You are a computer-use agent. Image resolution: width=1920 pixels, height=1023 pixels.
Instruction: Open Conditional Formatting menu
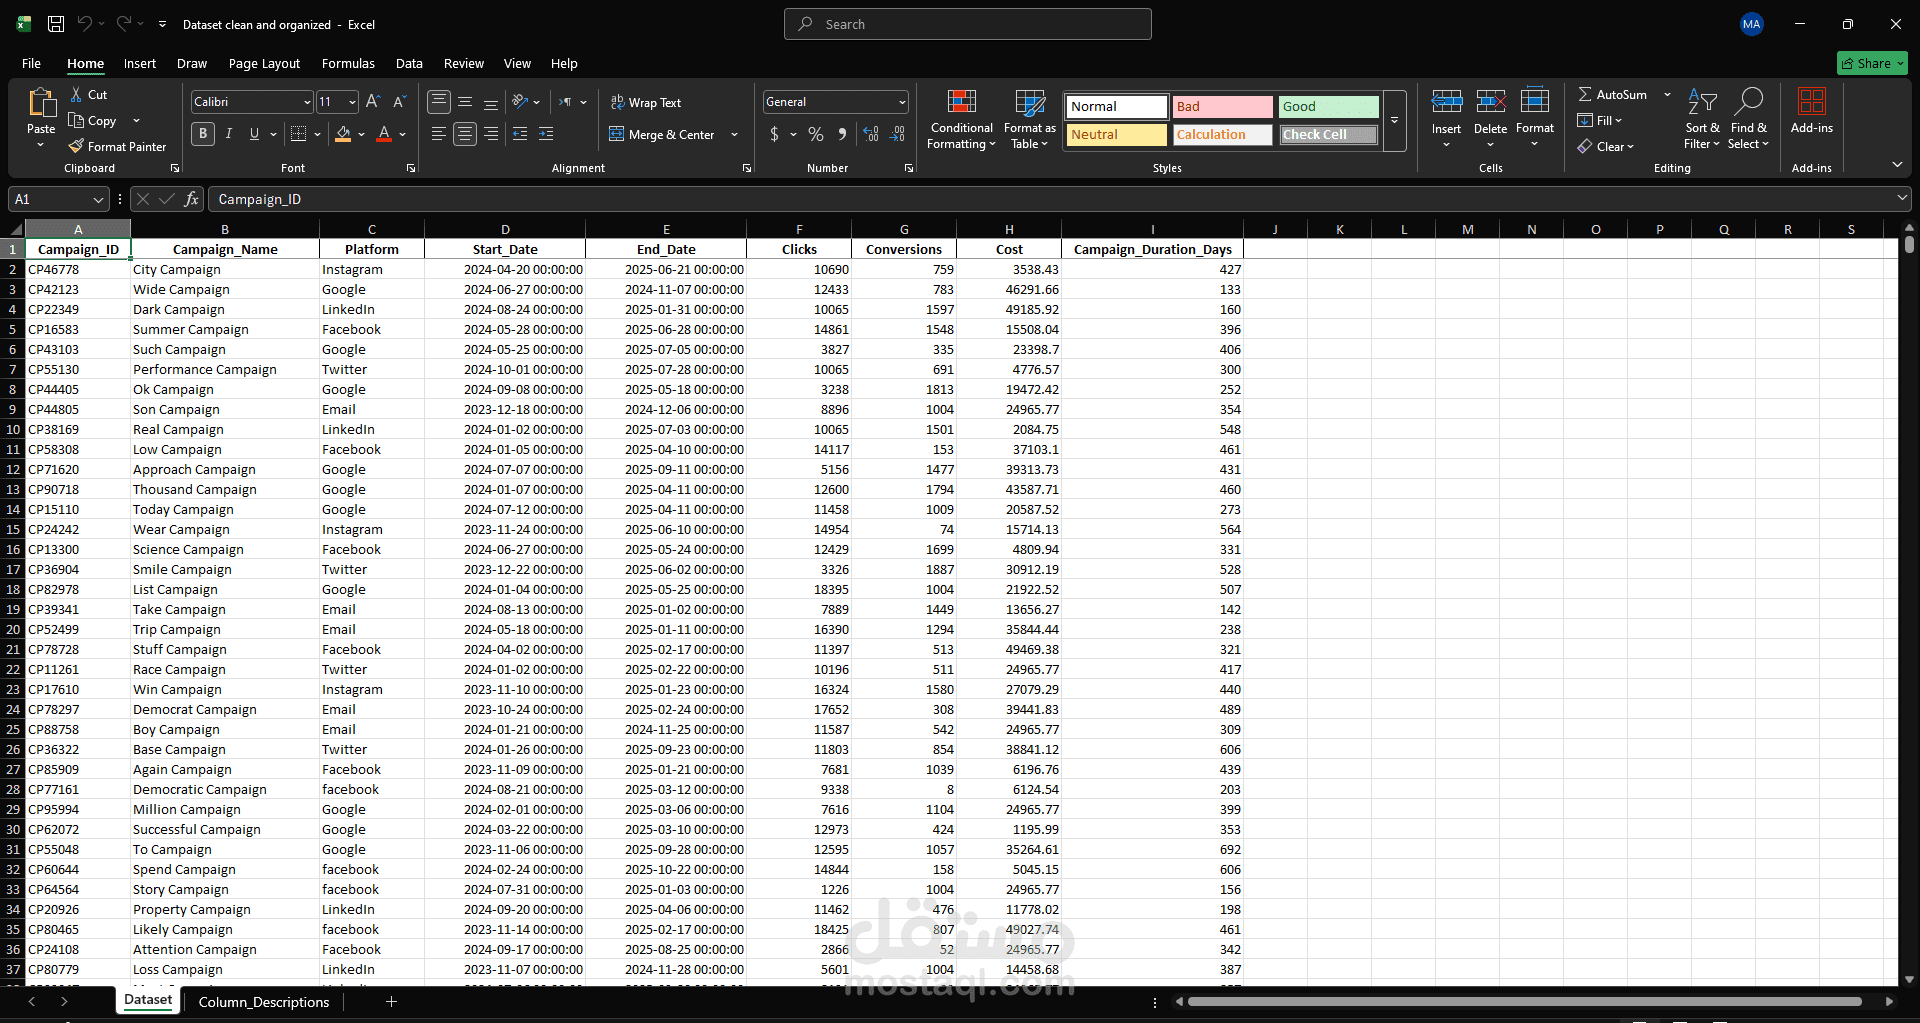961,120
